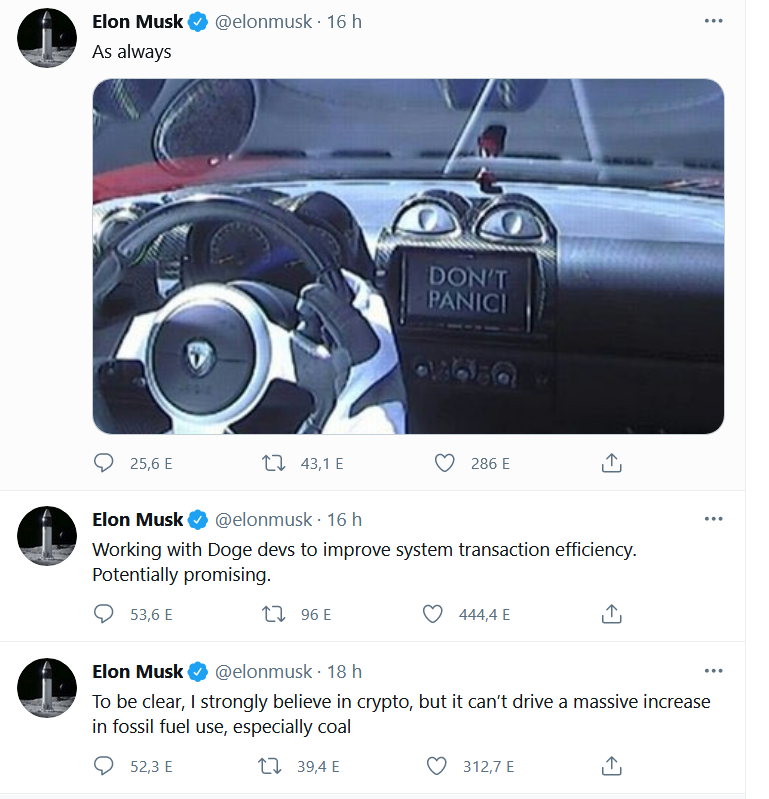Share the Doge devs tweet
The height and width of the screenshot is (799, 769).
[x=612, y=614]
